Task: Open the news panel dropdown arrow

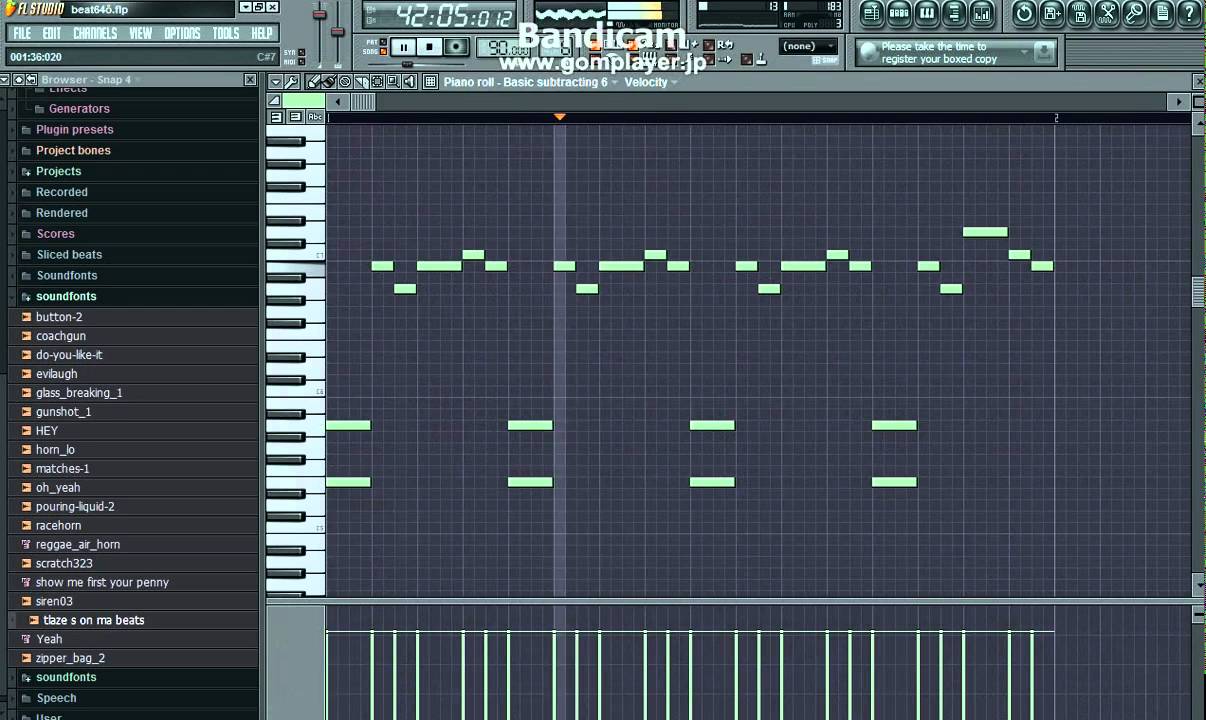Action: (x=1023, y=50)
